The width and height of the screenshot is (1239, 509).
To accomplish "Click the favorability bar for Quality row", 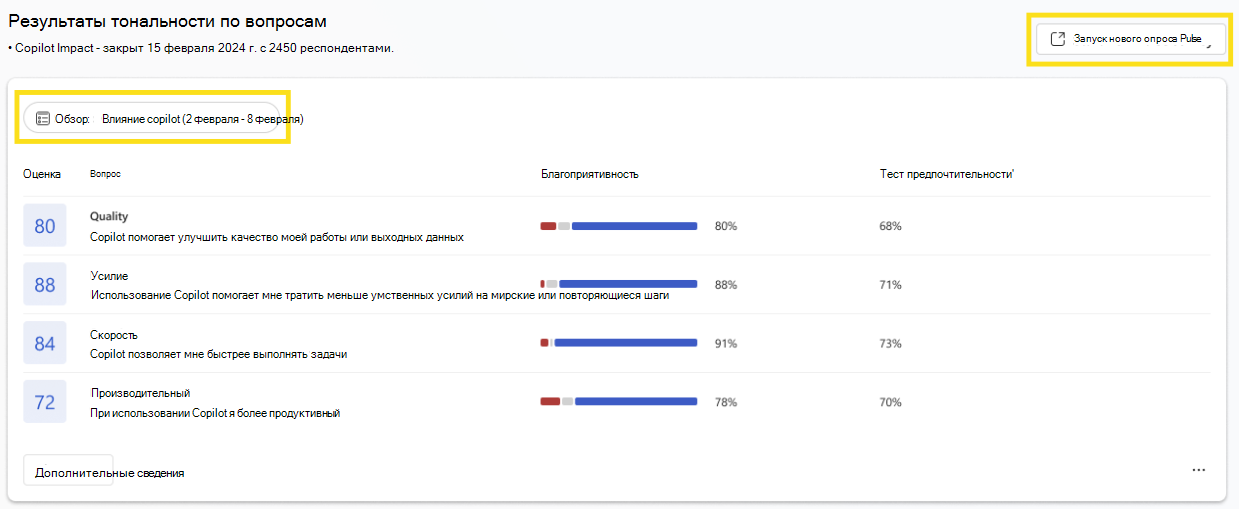I will [619, 226].
